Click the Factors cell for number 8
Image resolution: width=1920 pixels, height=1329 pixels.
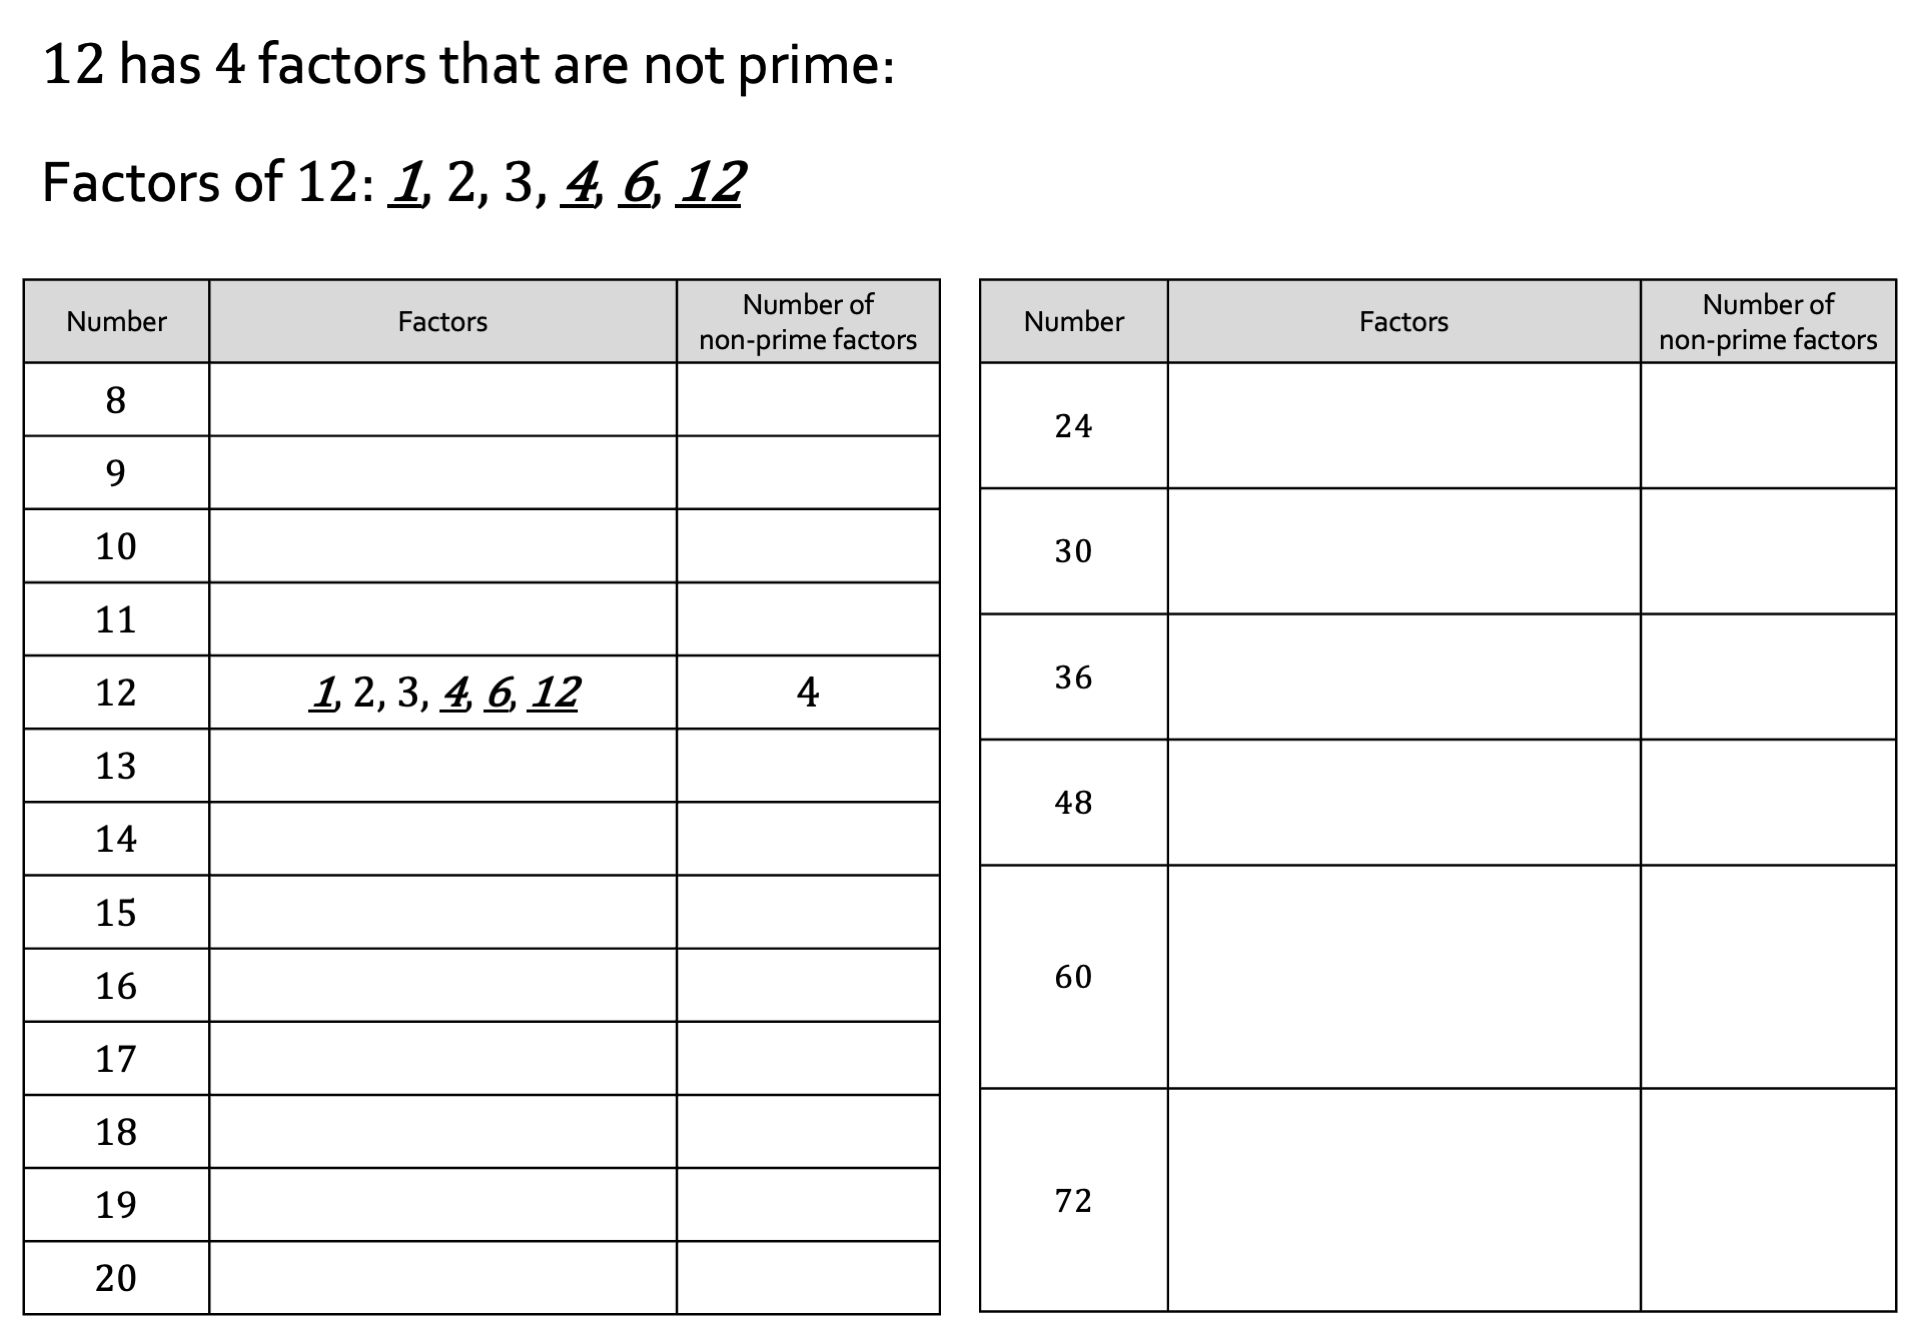[443, 399]
